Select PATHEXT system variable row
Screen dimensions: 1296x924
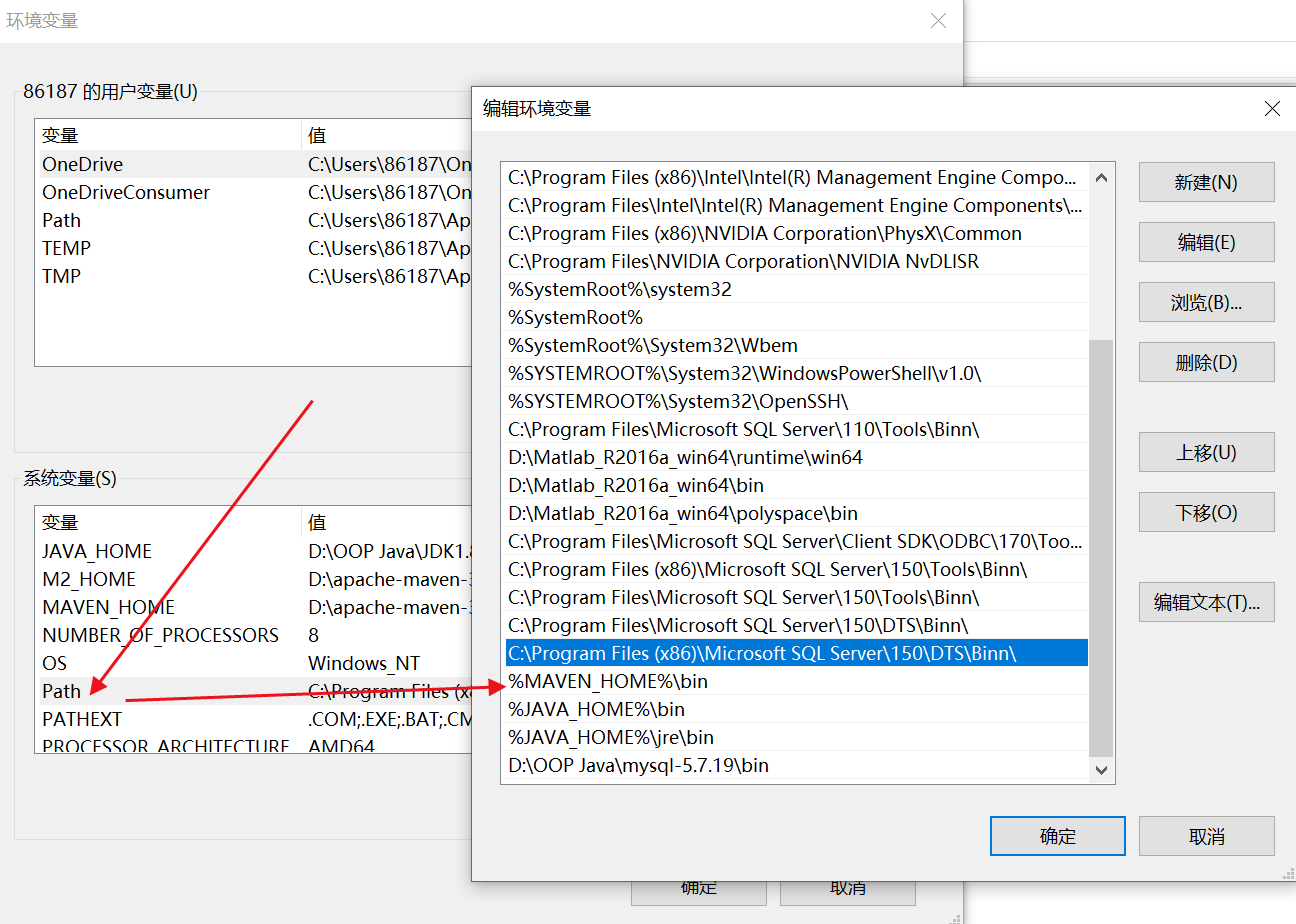[x=254, y=719]
